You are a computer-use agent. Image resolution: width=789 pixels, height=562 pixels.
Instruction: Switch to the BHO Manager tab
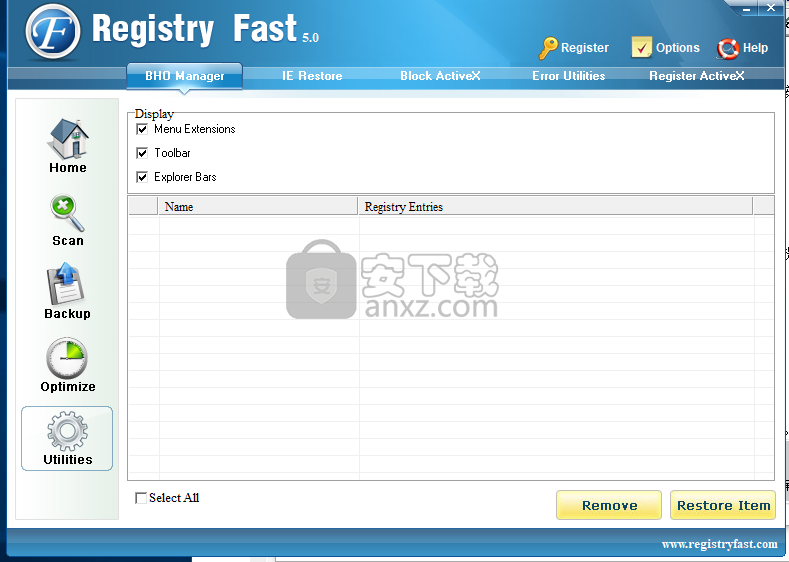coord(185,76)
